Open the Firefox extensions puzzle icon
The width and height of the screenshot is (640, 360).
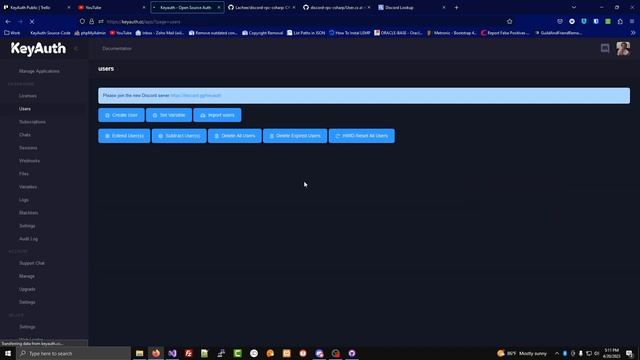click(x=620, y=22)
